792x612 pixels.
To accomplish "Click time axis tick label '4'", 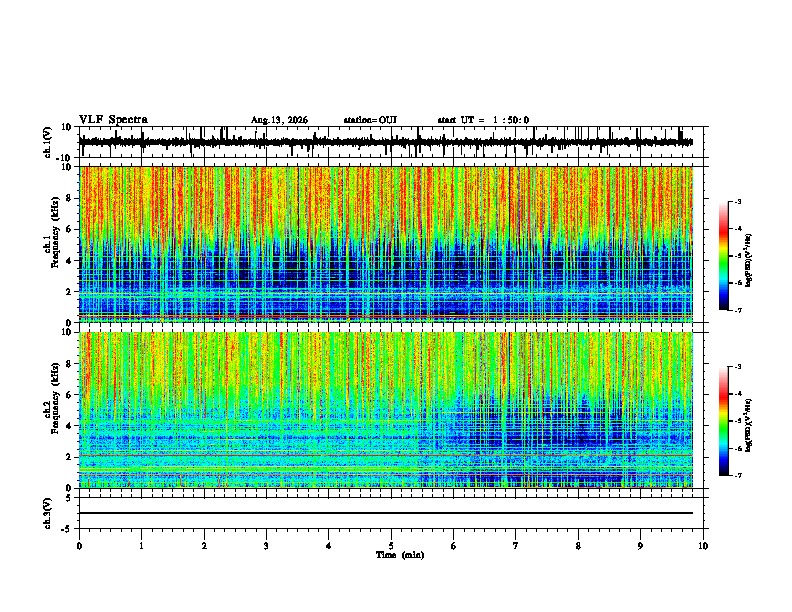I will point(329,546).
